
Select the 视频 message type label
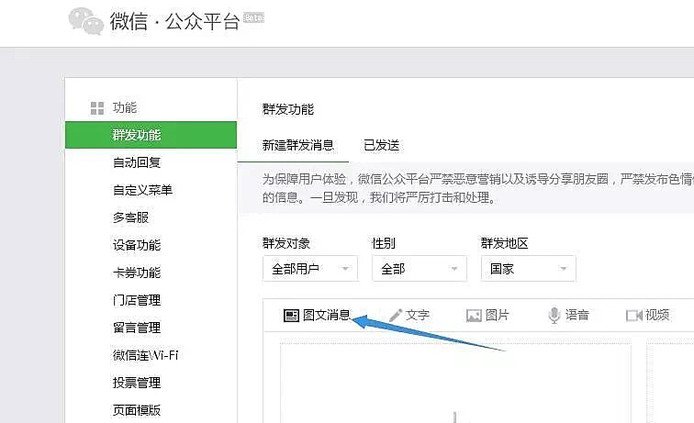point(657,315)
